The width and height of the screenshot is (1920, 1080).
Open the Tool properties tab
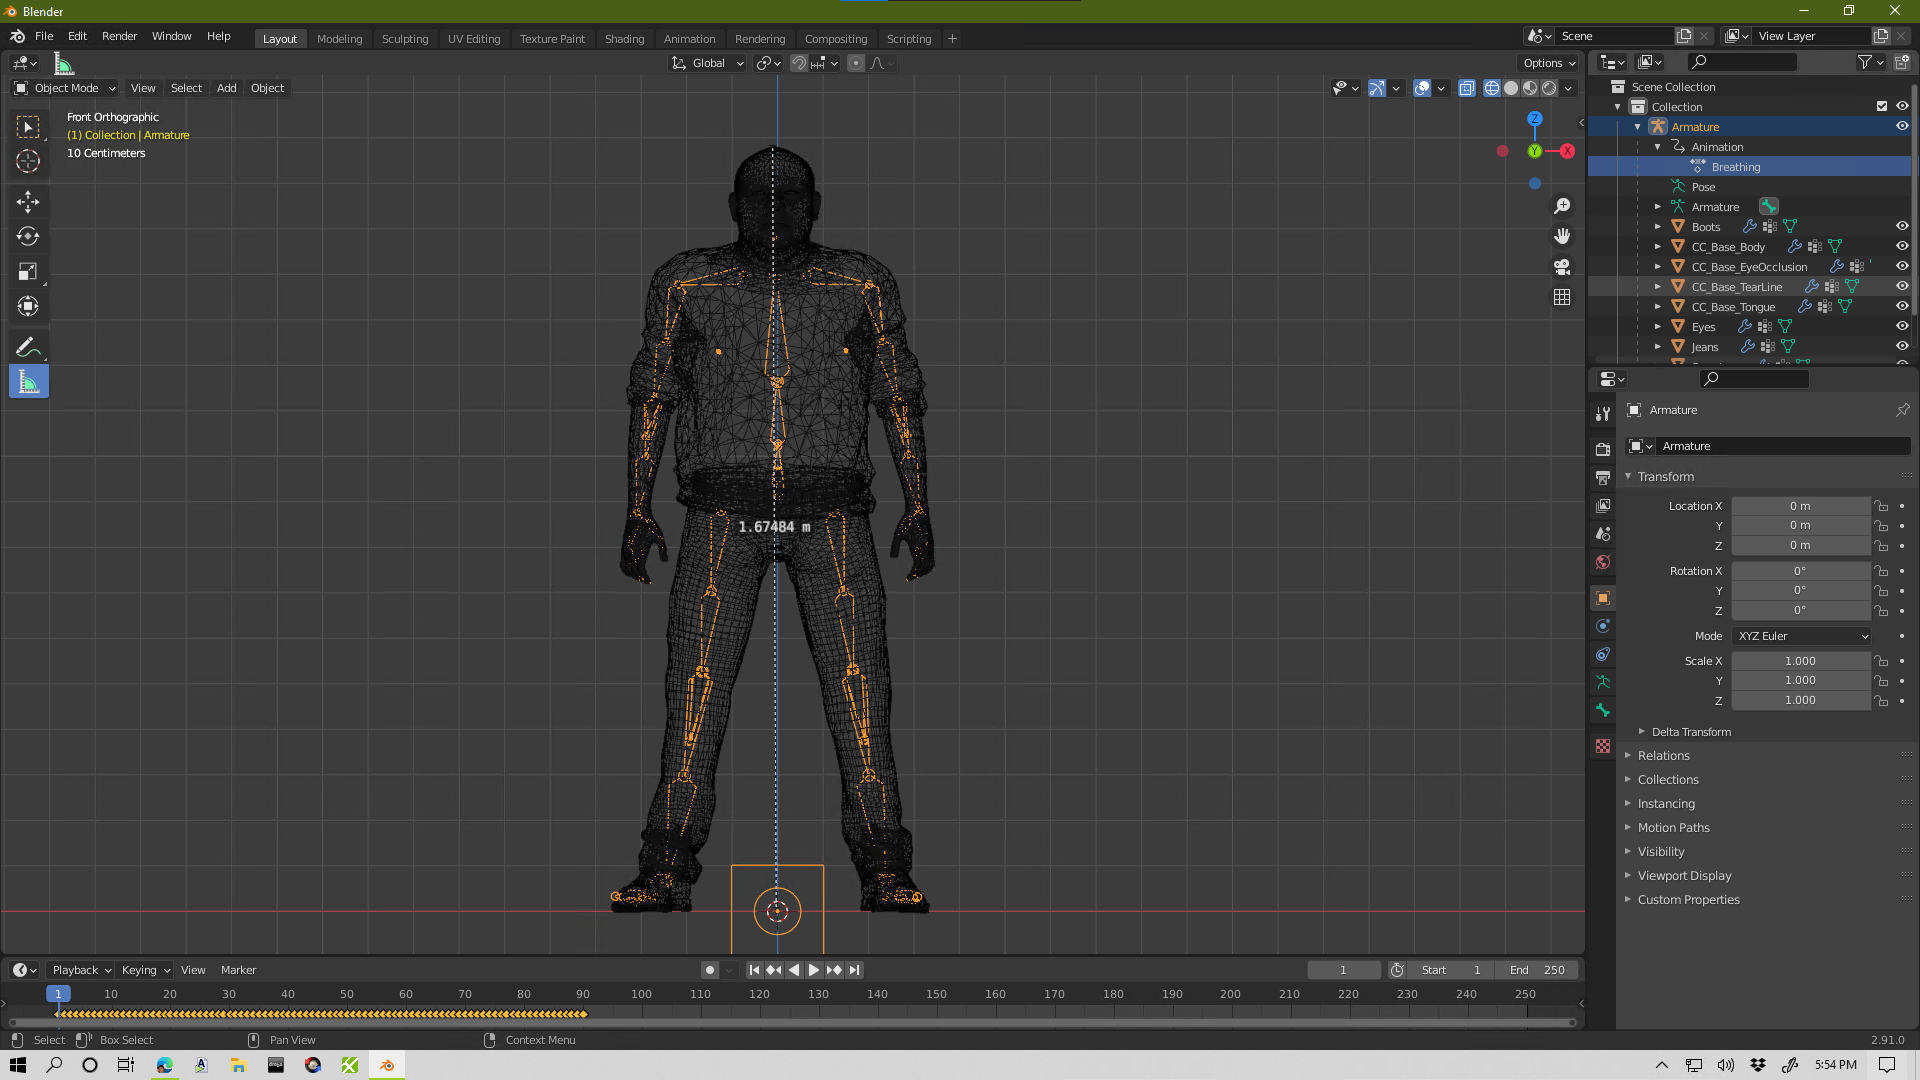coord(1603,413)
